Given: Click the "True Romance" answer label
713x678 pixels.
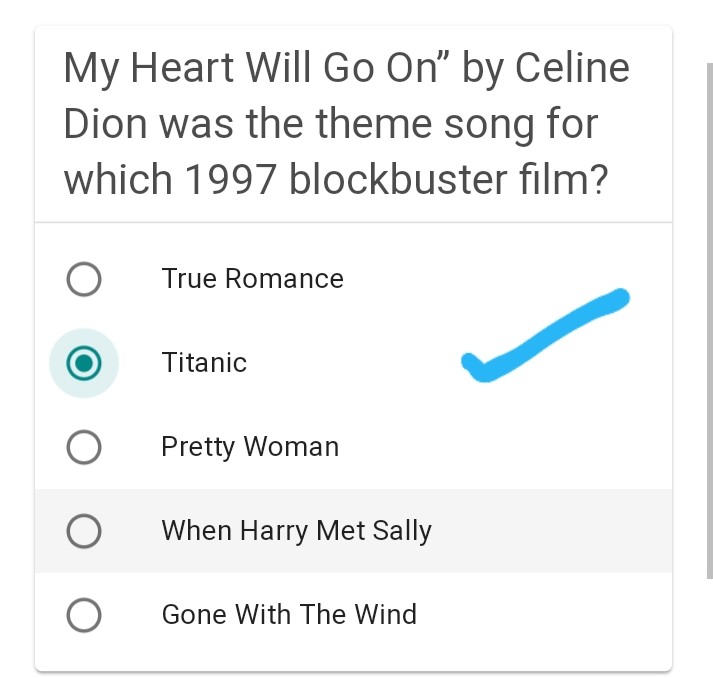Looking at the screenshot, I should pyautogui.click(x=252, y=279).
